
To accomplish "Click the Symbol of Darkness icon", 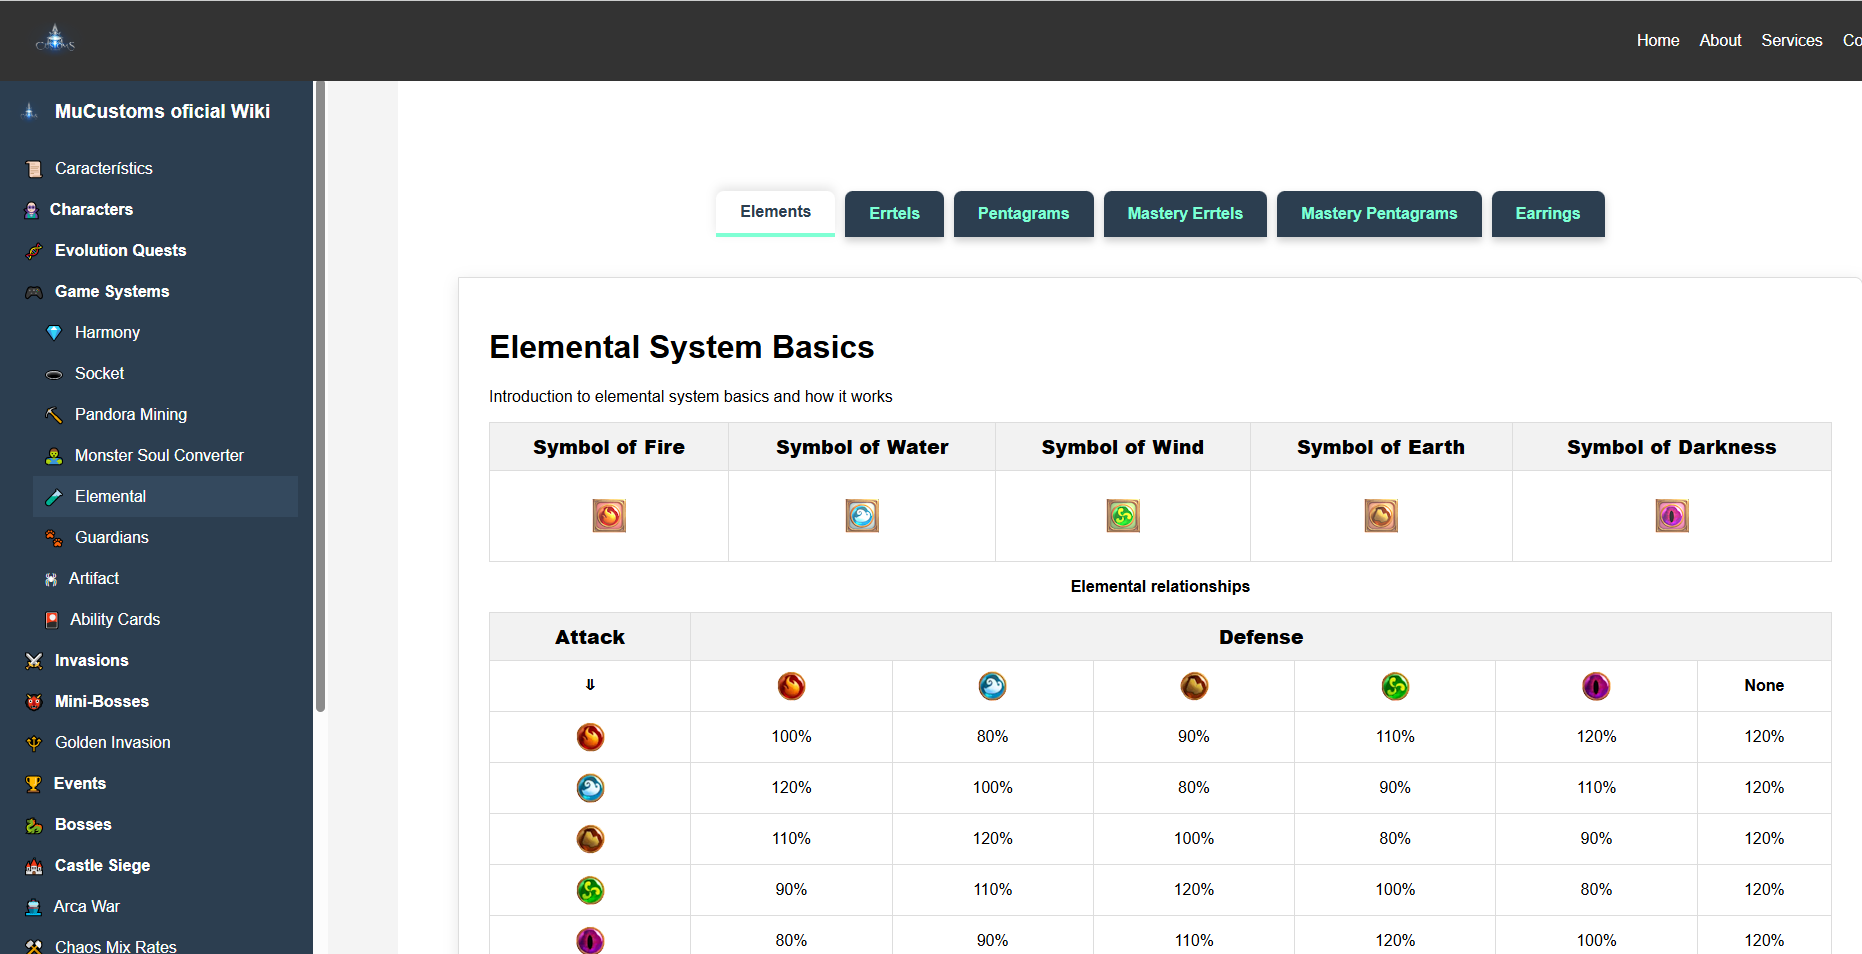I will [1672, 516].
